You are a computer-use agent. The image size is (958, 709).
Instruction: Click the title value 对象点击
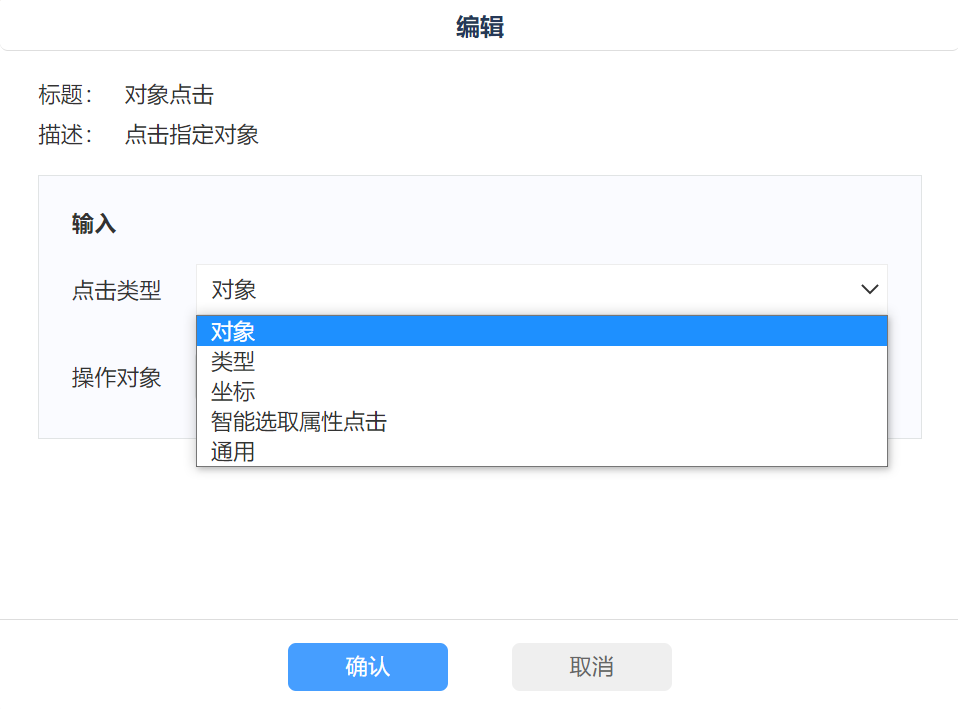pos(169,96)
